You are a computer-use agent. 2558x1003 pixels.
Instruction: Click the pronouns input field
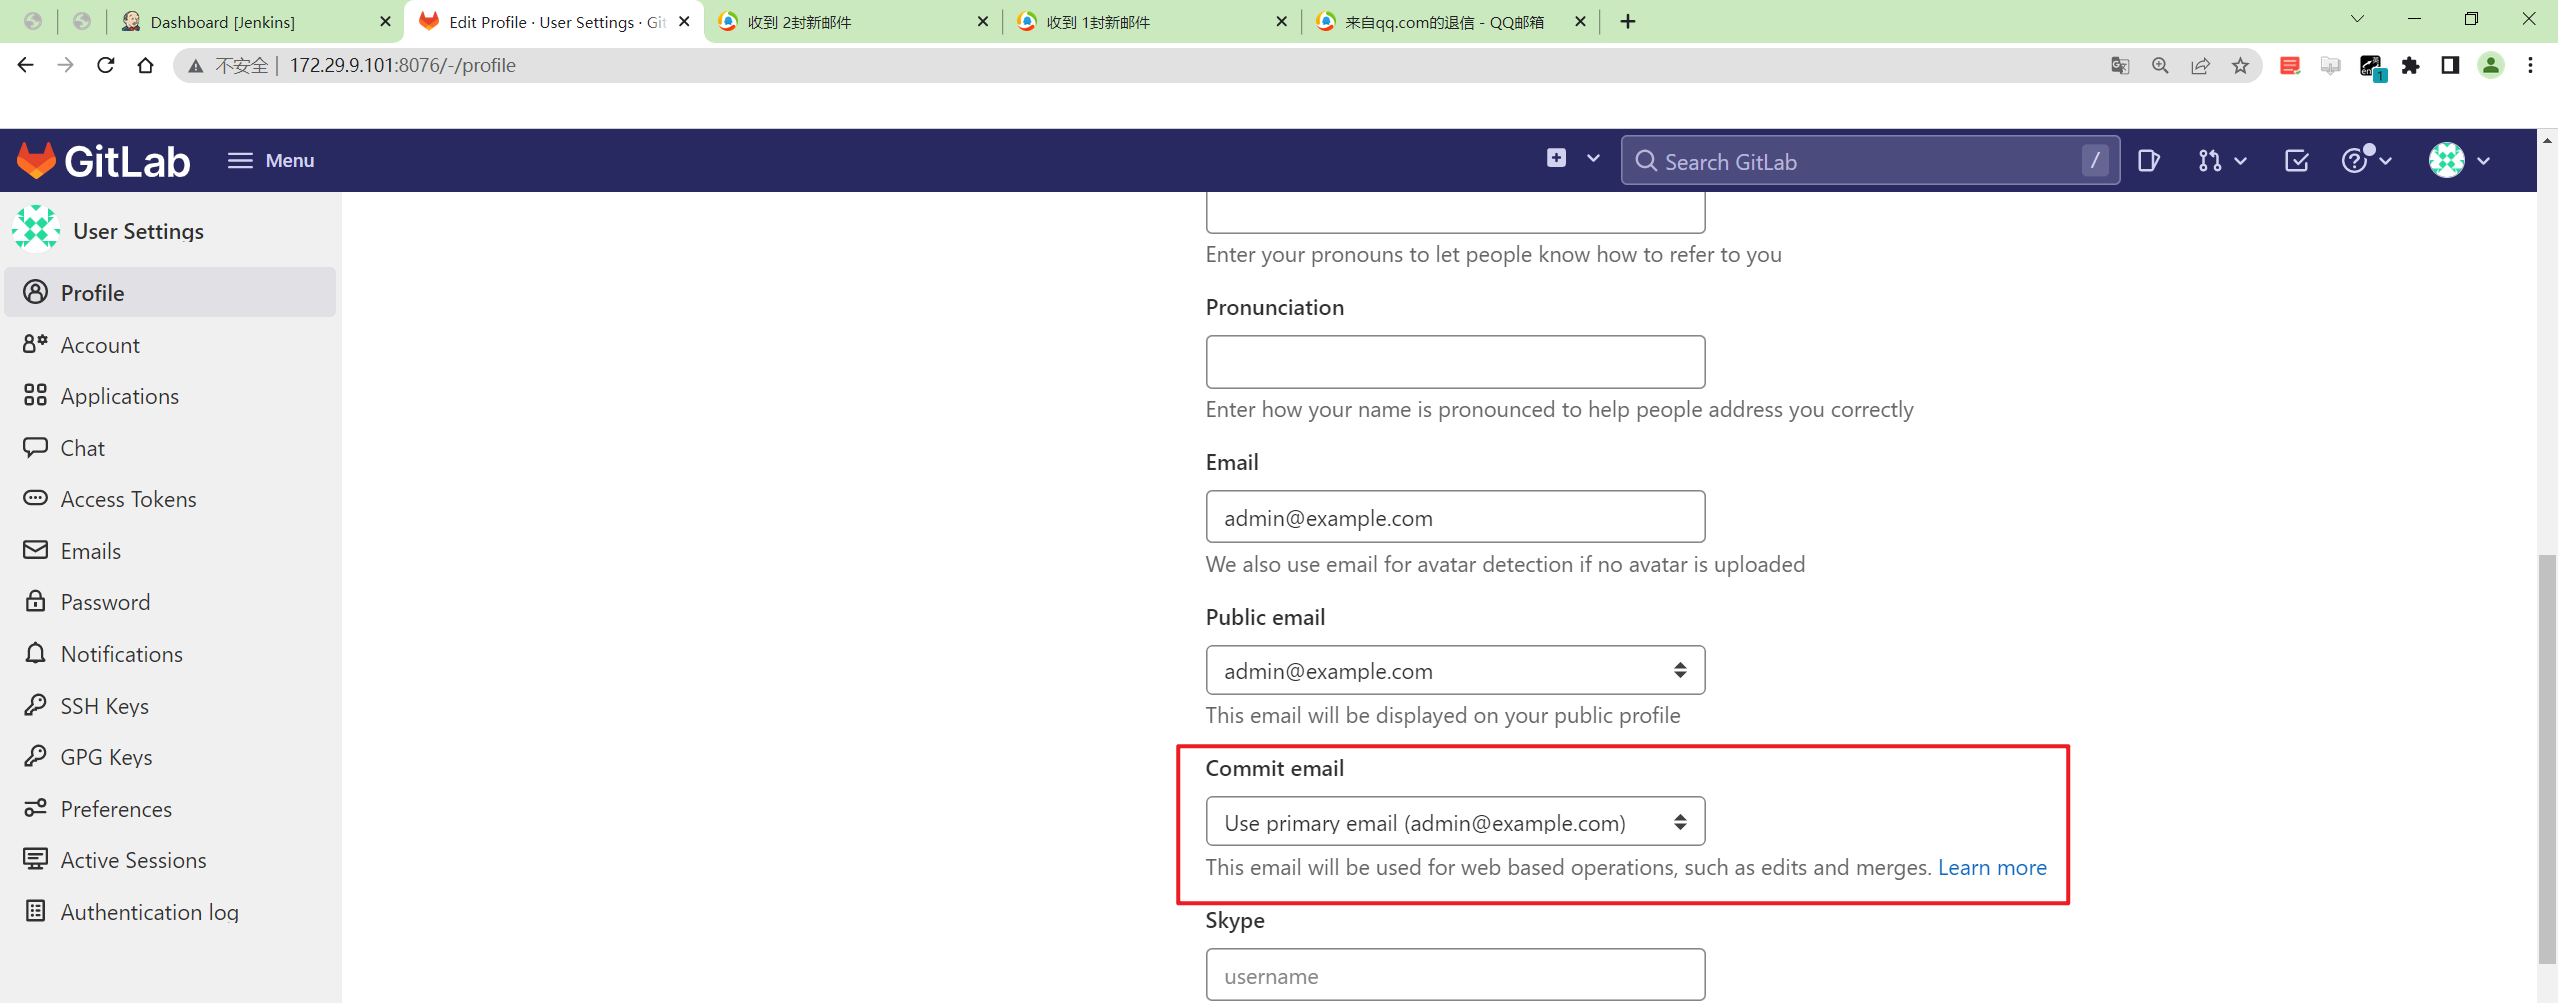pos(1455,212)
